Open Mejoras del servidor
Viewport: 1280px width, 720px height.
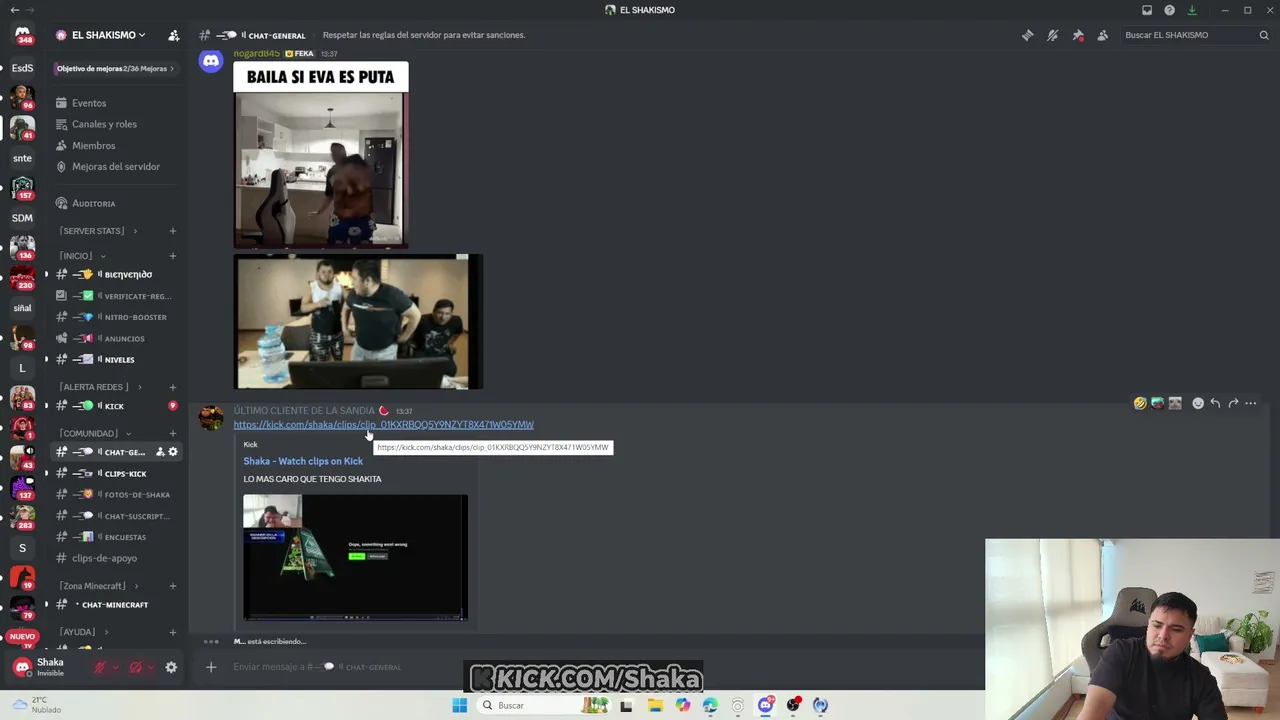click(116, 167)
